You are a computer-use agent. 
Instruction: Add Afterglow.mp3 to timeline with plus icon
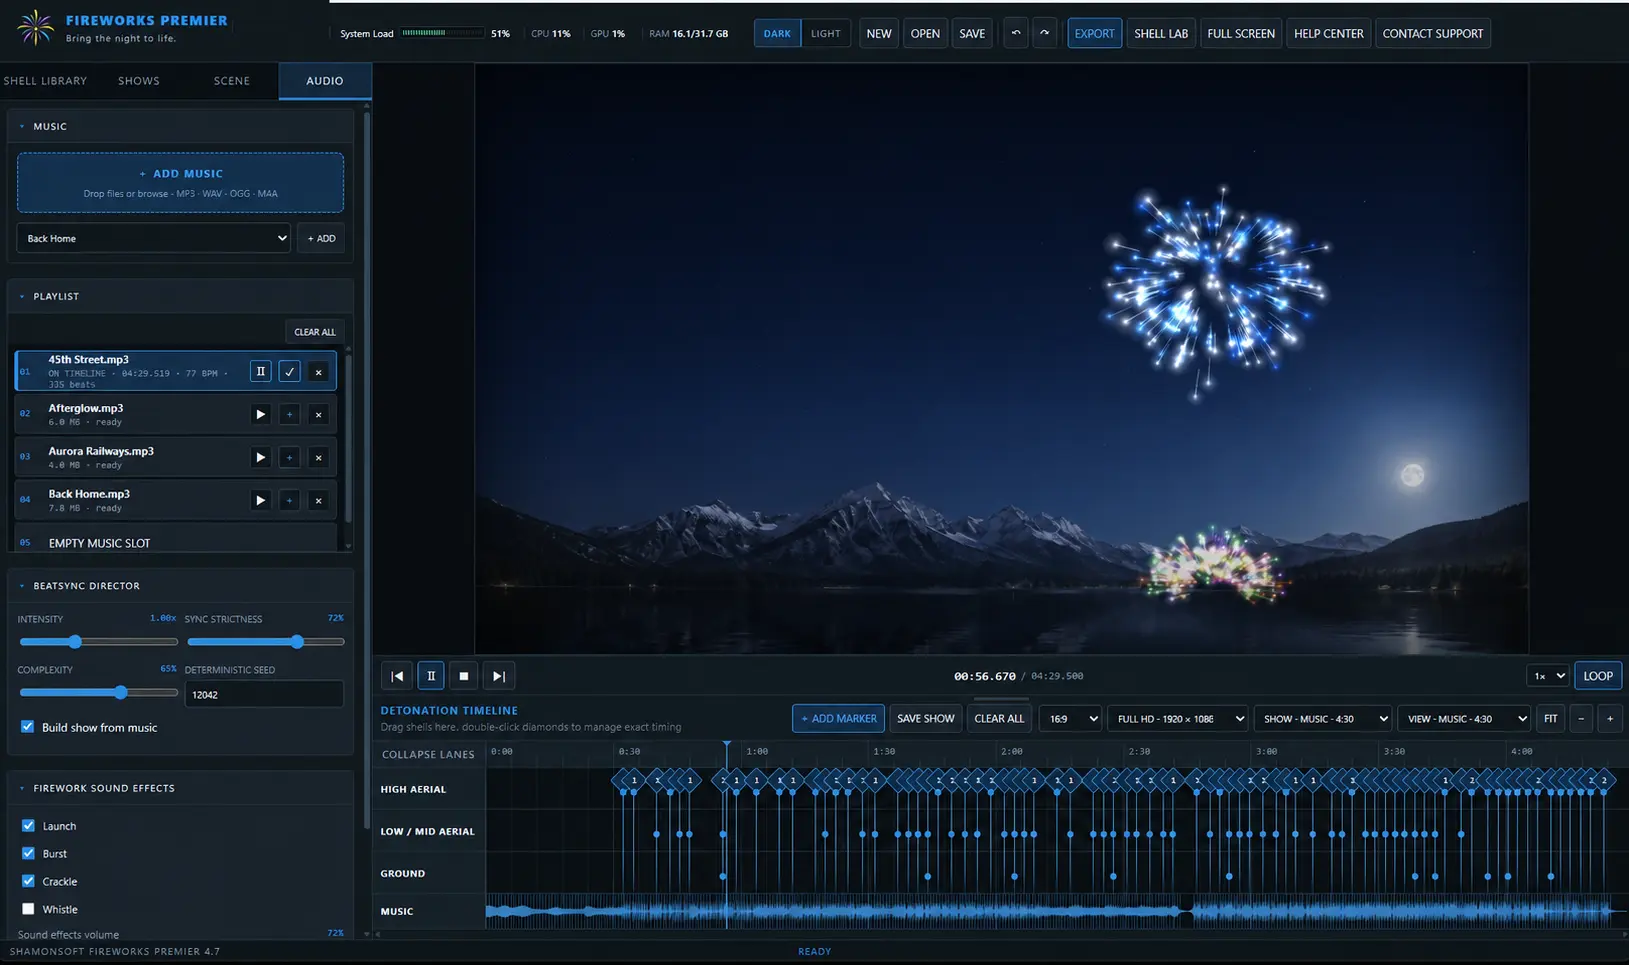click(289, 414)
